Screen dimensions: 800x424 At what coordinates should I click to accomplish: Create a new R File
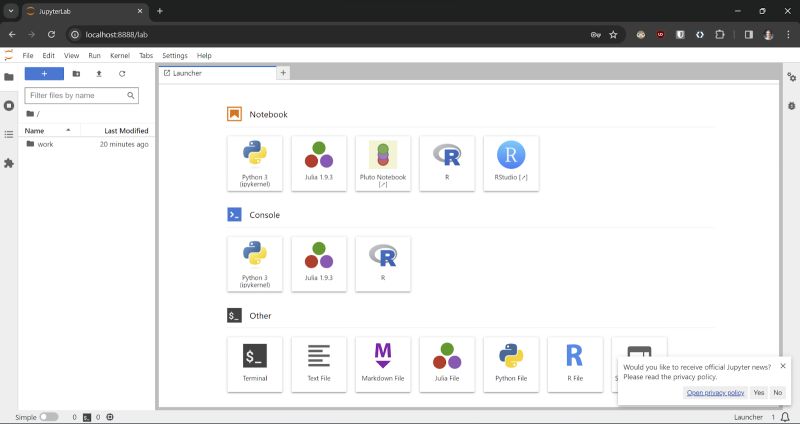coord(575,364)
